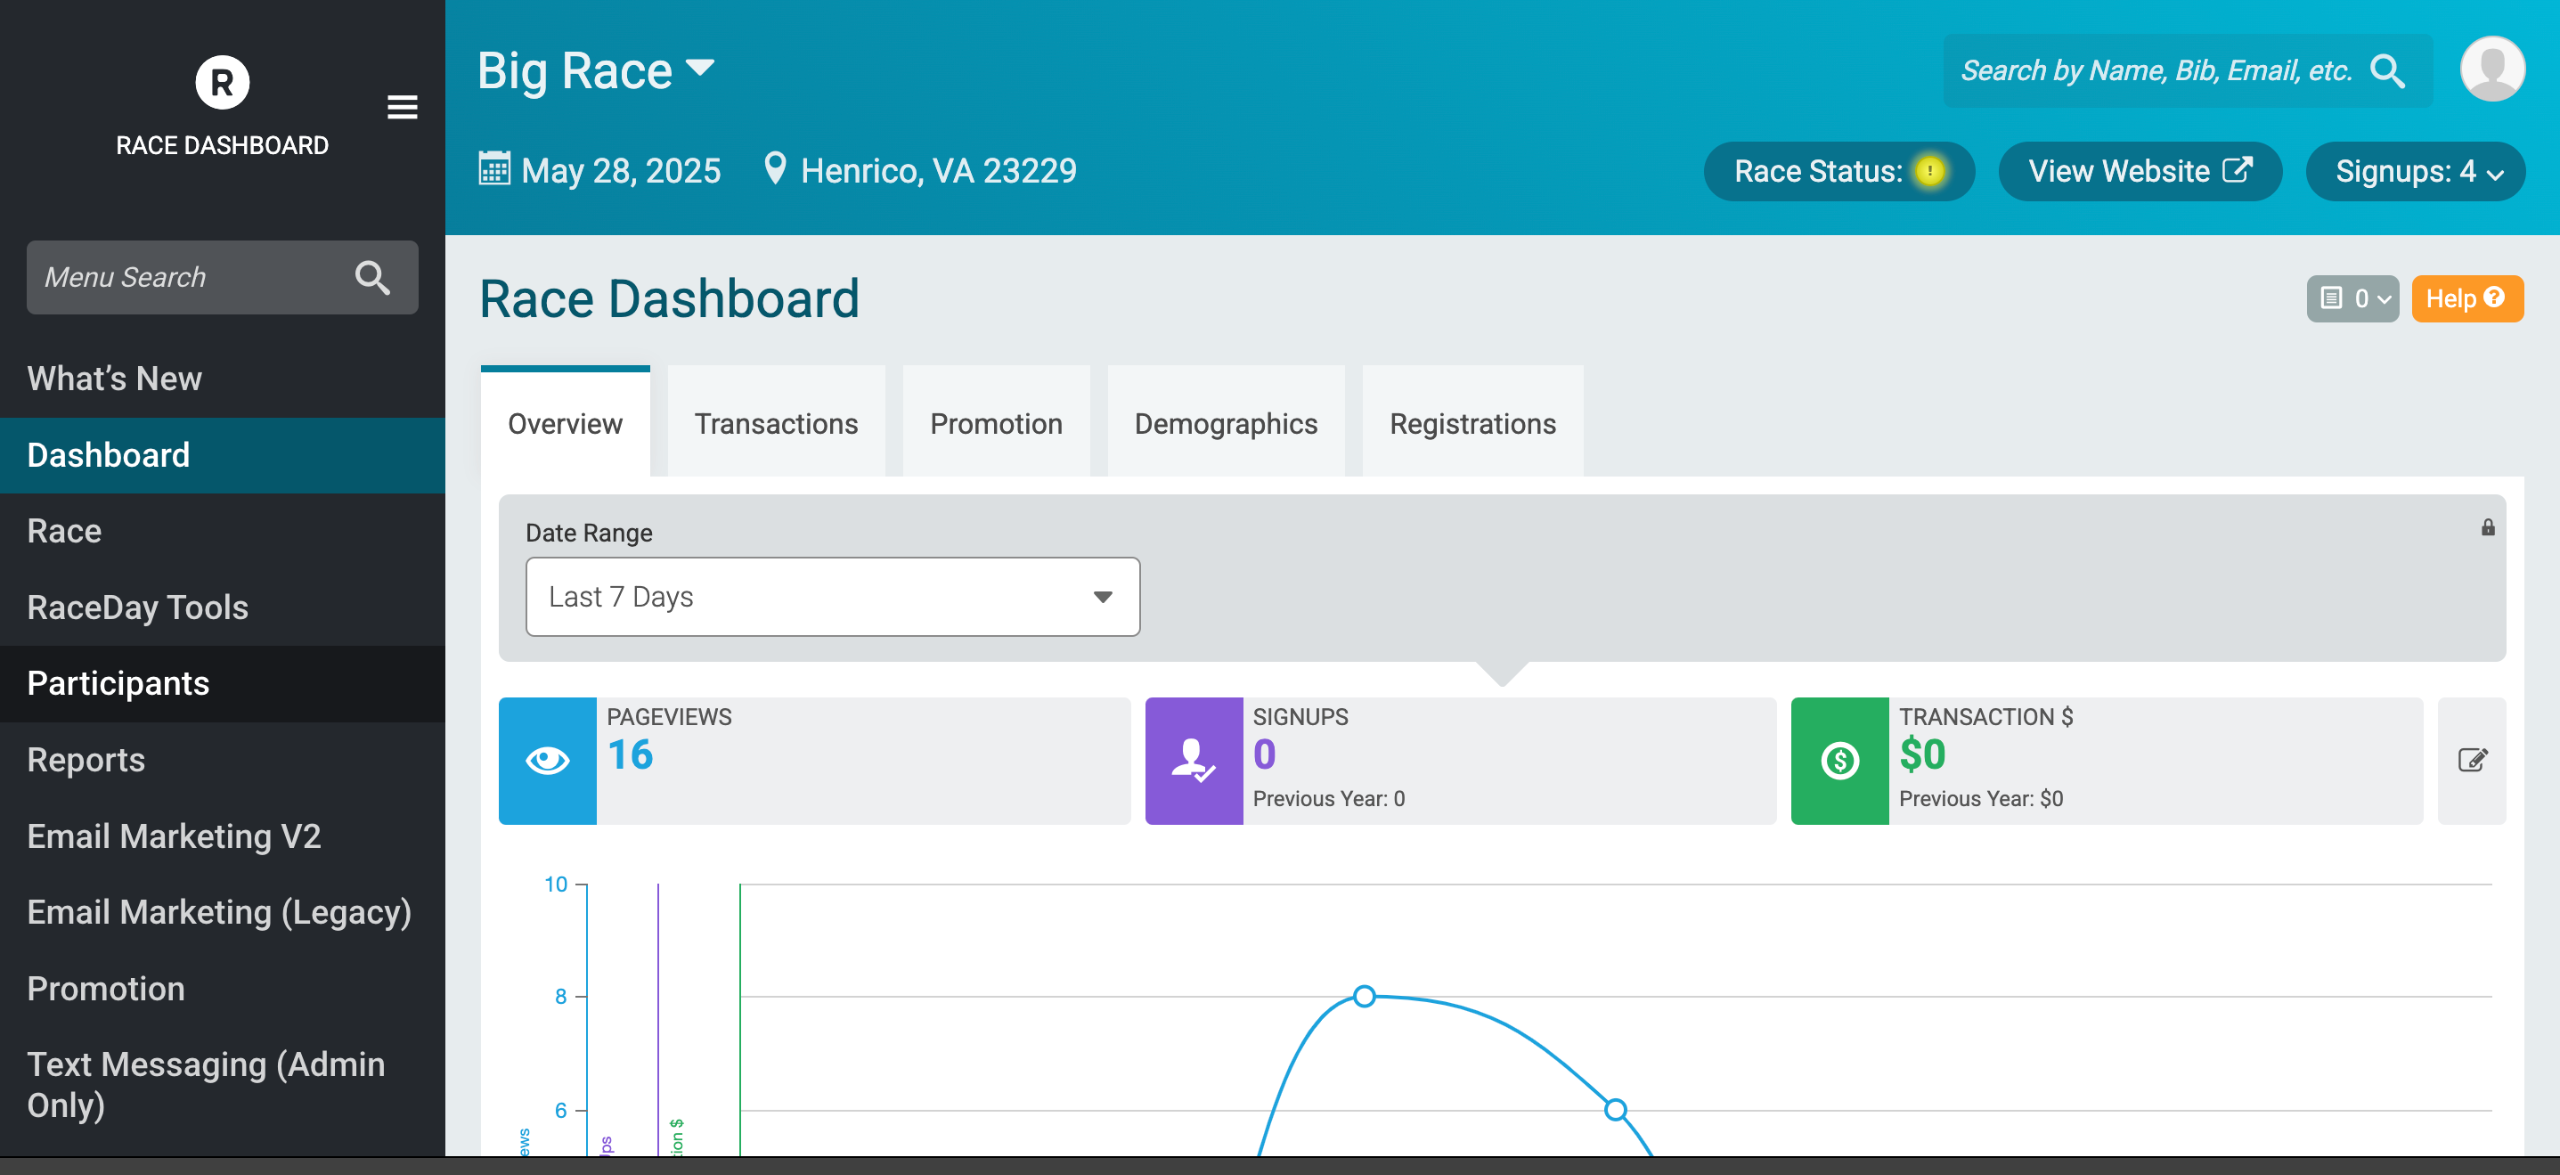The image size is (2560, 1175).
Task: Expand the Signups: 4 dropdown
Action: coord(2415,171)
